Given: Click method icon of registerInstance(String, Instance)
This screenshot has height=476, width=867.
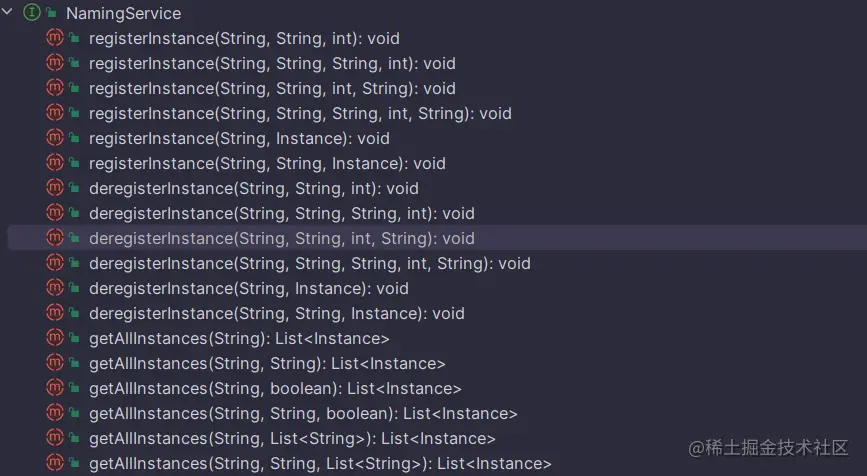Looking at the screenshot, I should (x=55, y=138).
